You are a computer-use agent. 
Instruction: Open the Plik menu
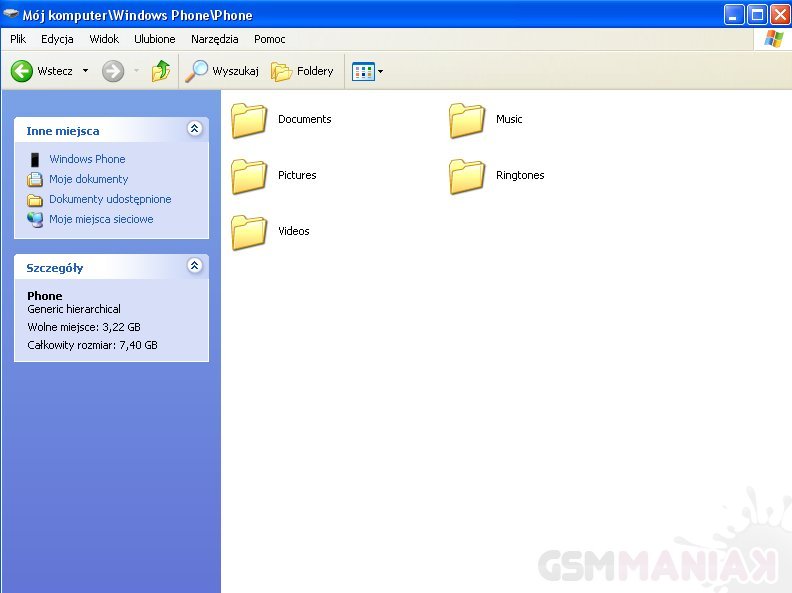pos(18,39)
